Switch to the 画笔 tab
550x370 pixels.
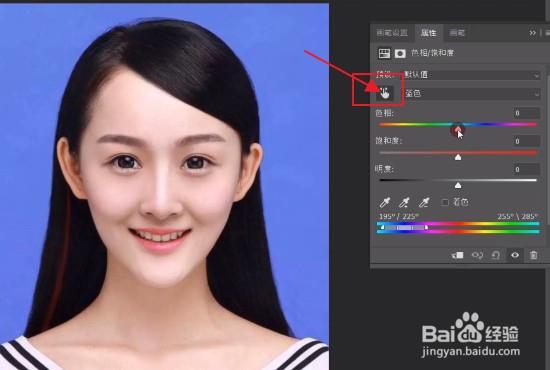[457, 33]
